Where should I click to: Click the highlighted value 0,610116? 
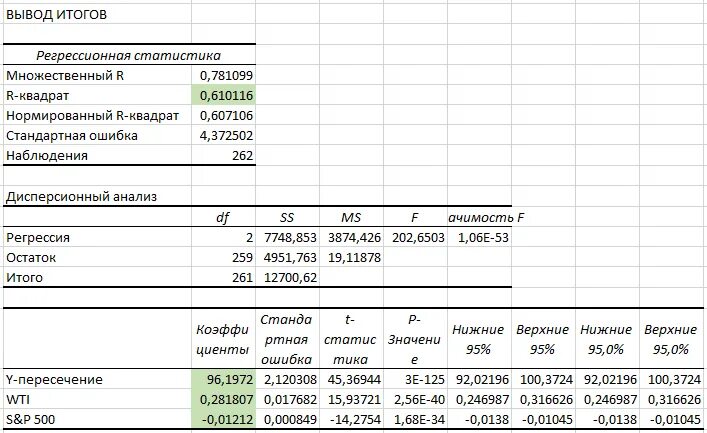pos(226,96)
